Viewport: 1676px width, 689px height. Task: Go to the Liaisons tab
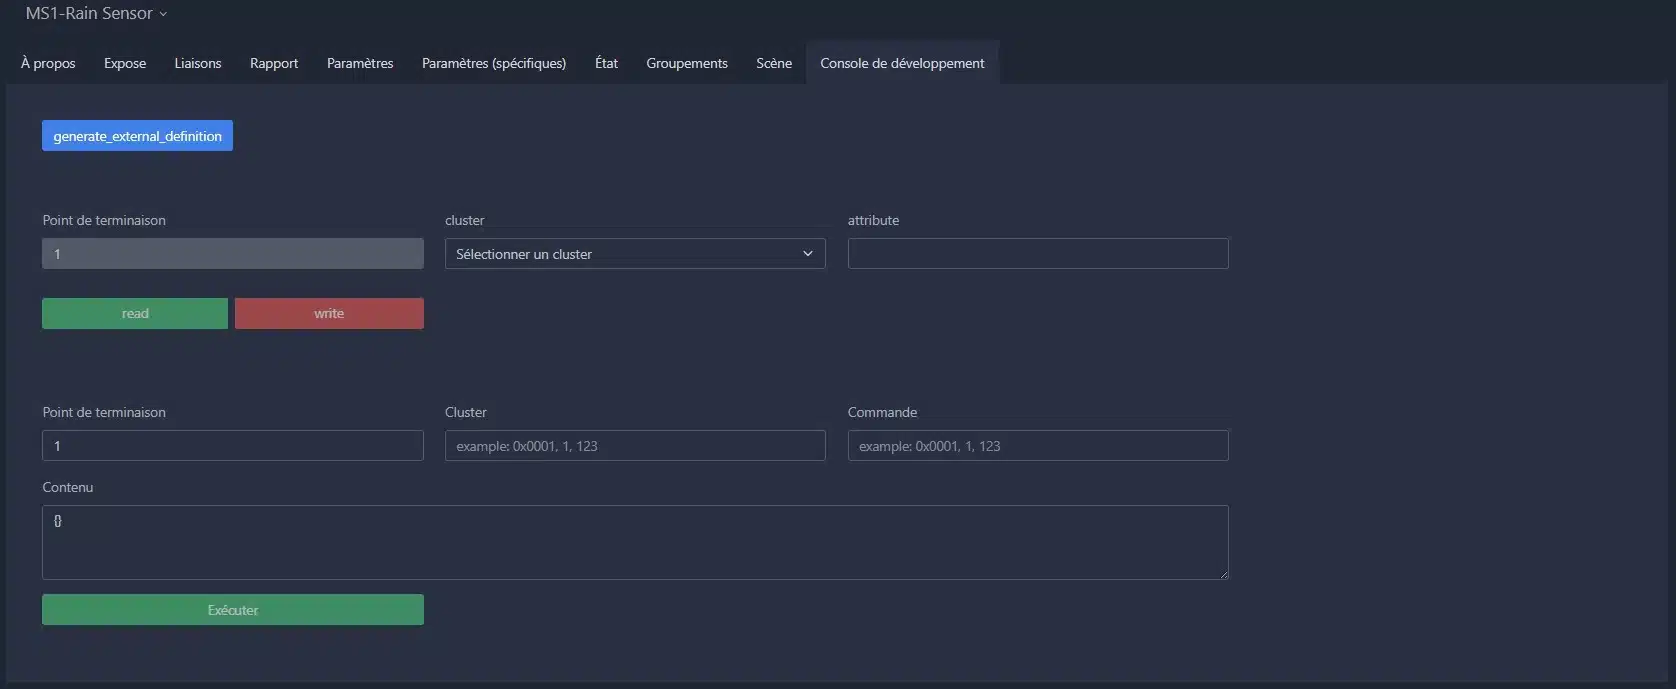[x=198, y=63]
